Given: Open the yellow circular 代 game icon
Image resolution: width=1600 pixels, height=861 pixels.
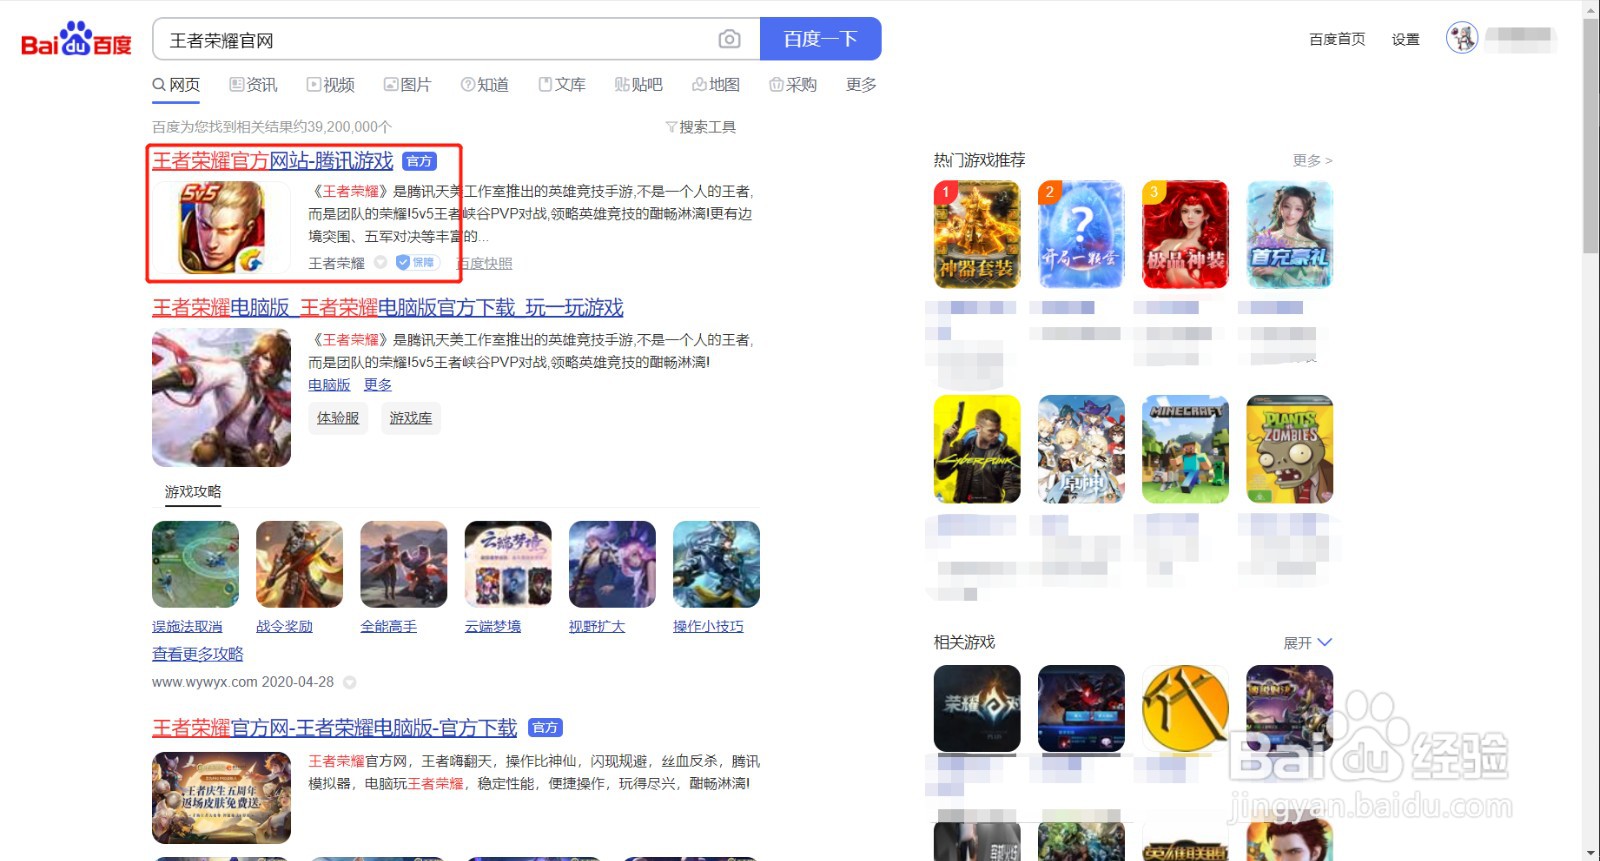Looking at the screenshot, I should (x=1185, y=709).
